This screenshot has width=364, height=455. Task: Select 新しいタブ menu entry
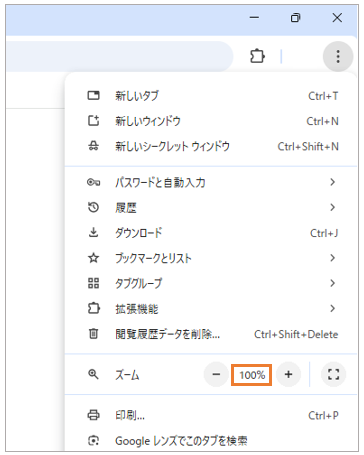click(x=211, y=96)
